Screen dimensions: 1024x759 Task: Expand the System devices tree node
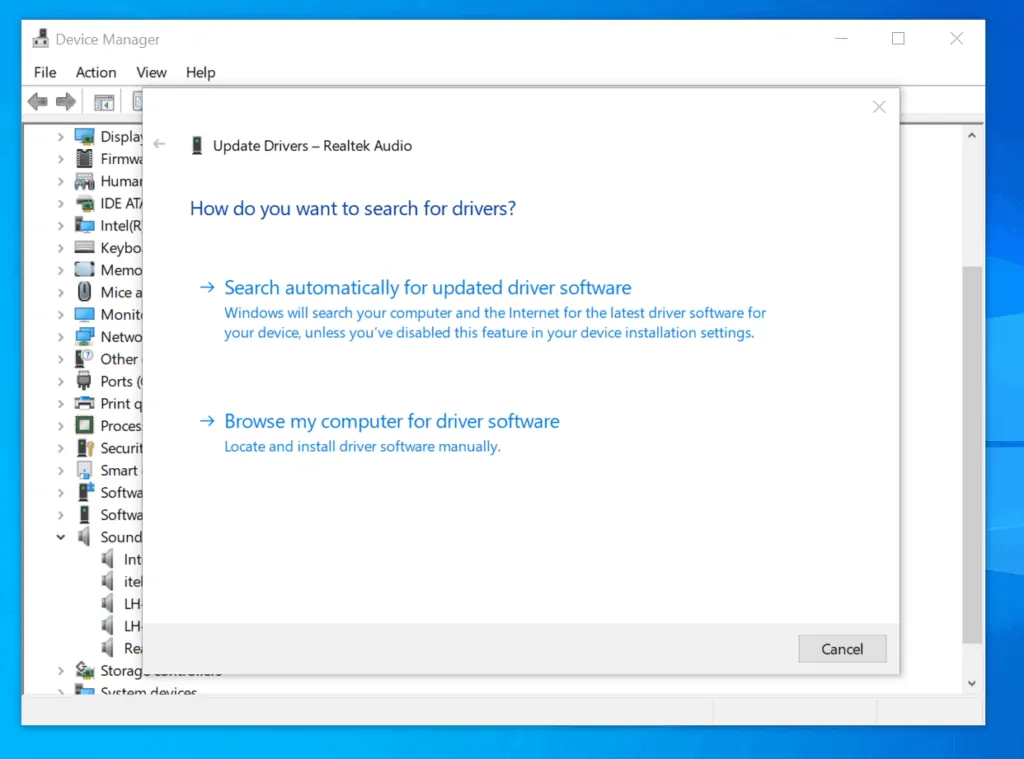point(61,692)
